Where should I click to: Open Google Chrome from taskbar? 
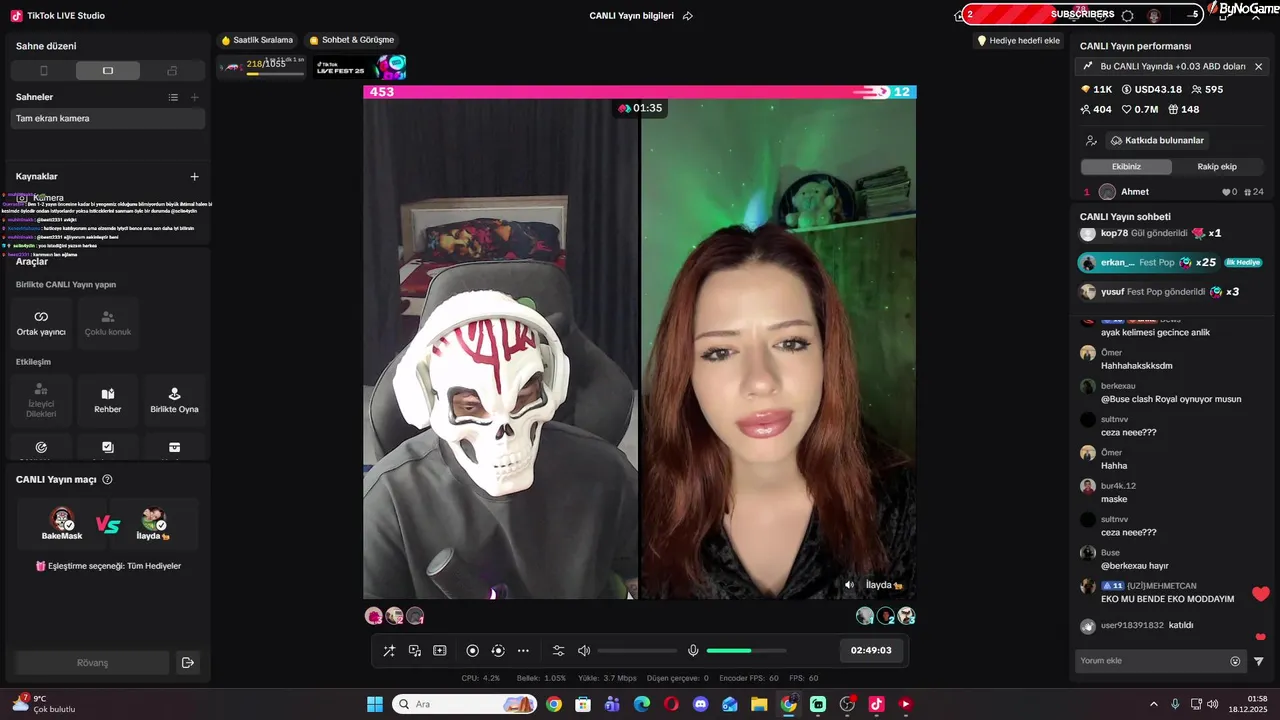(554, 704)
